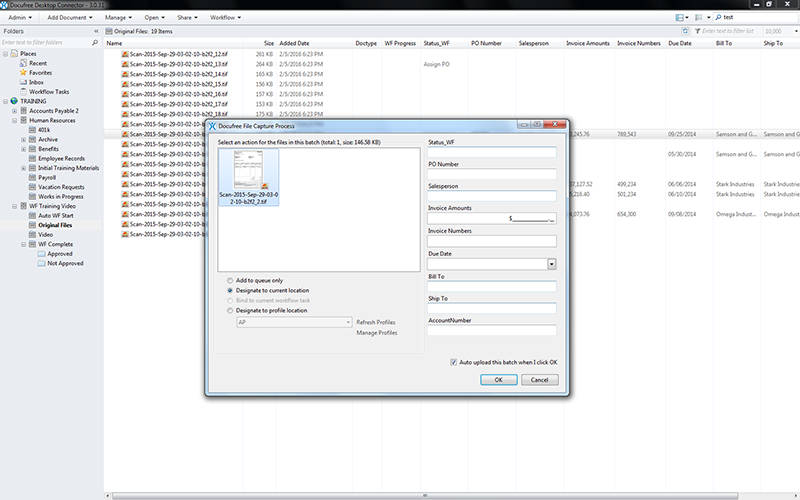This screenshot has height=500, width=800.
Task: Collapse the Folders panel with the double-arrow icon
Action: click(96, 31)
